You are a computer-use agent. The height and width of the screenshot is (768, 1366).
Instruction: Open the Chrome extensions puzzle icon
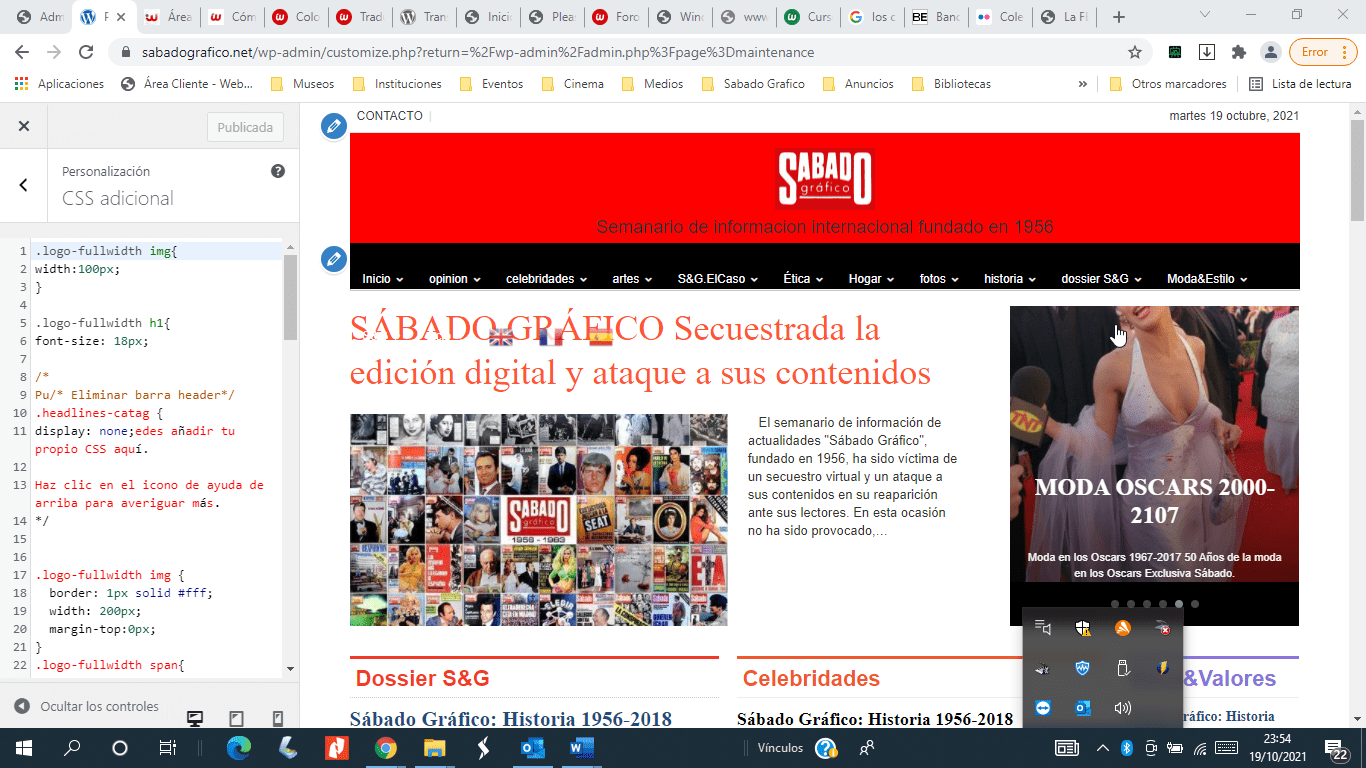[x=1239, y=52]
